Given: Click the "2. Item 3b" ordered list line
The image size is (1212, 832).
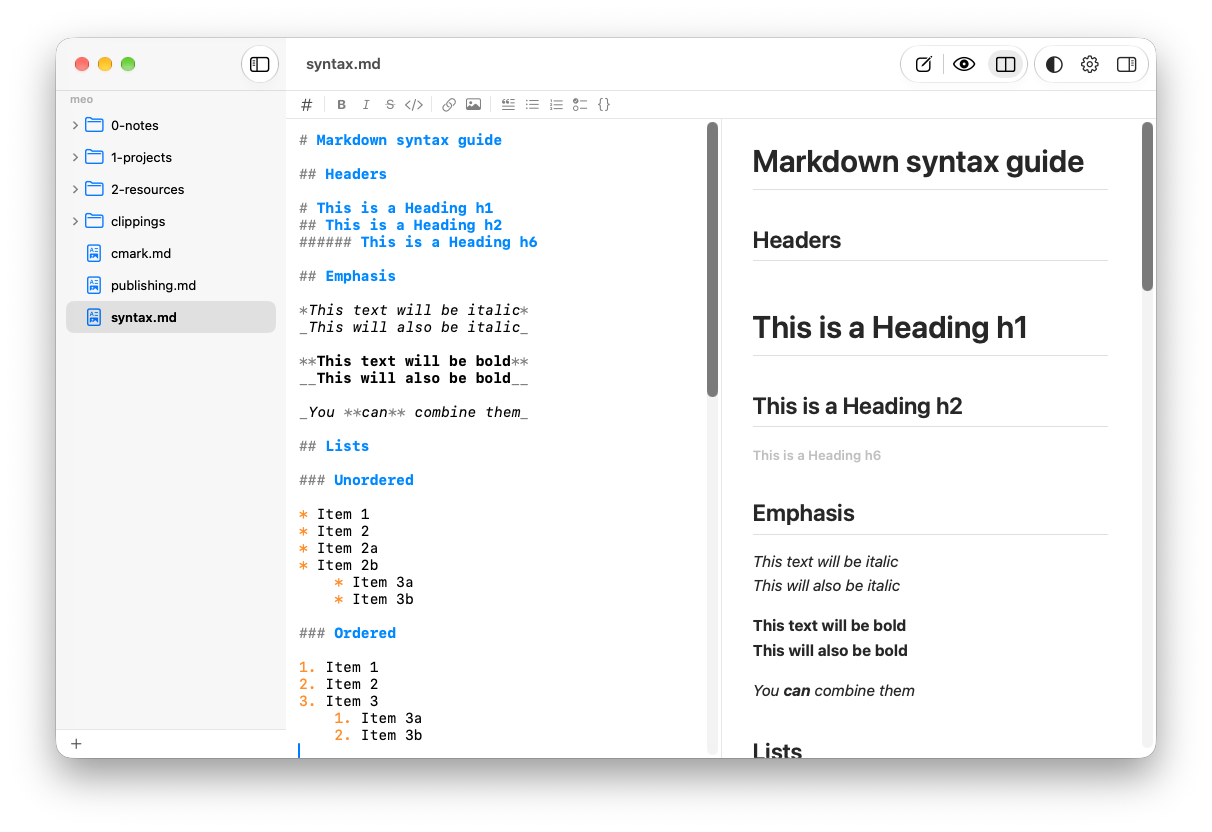Looking at the screenshot, I should tap(378, 735).
